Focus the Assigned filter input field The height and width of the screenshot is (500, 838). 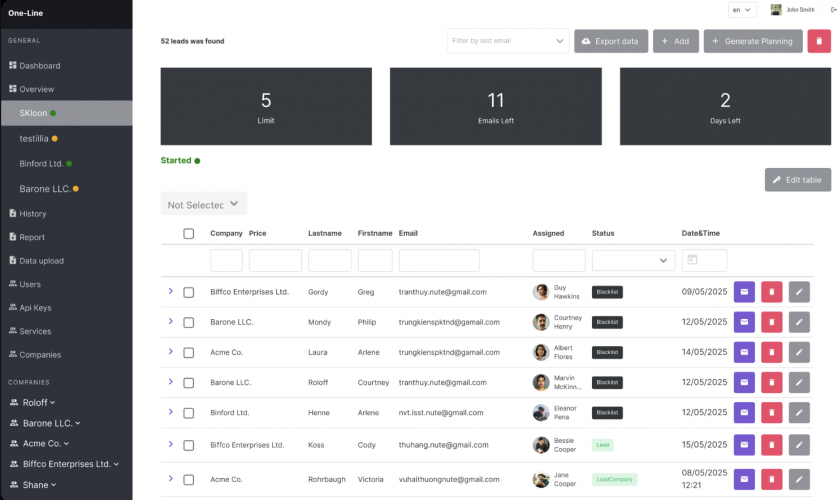click(559, 261)
